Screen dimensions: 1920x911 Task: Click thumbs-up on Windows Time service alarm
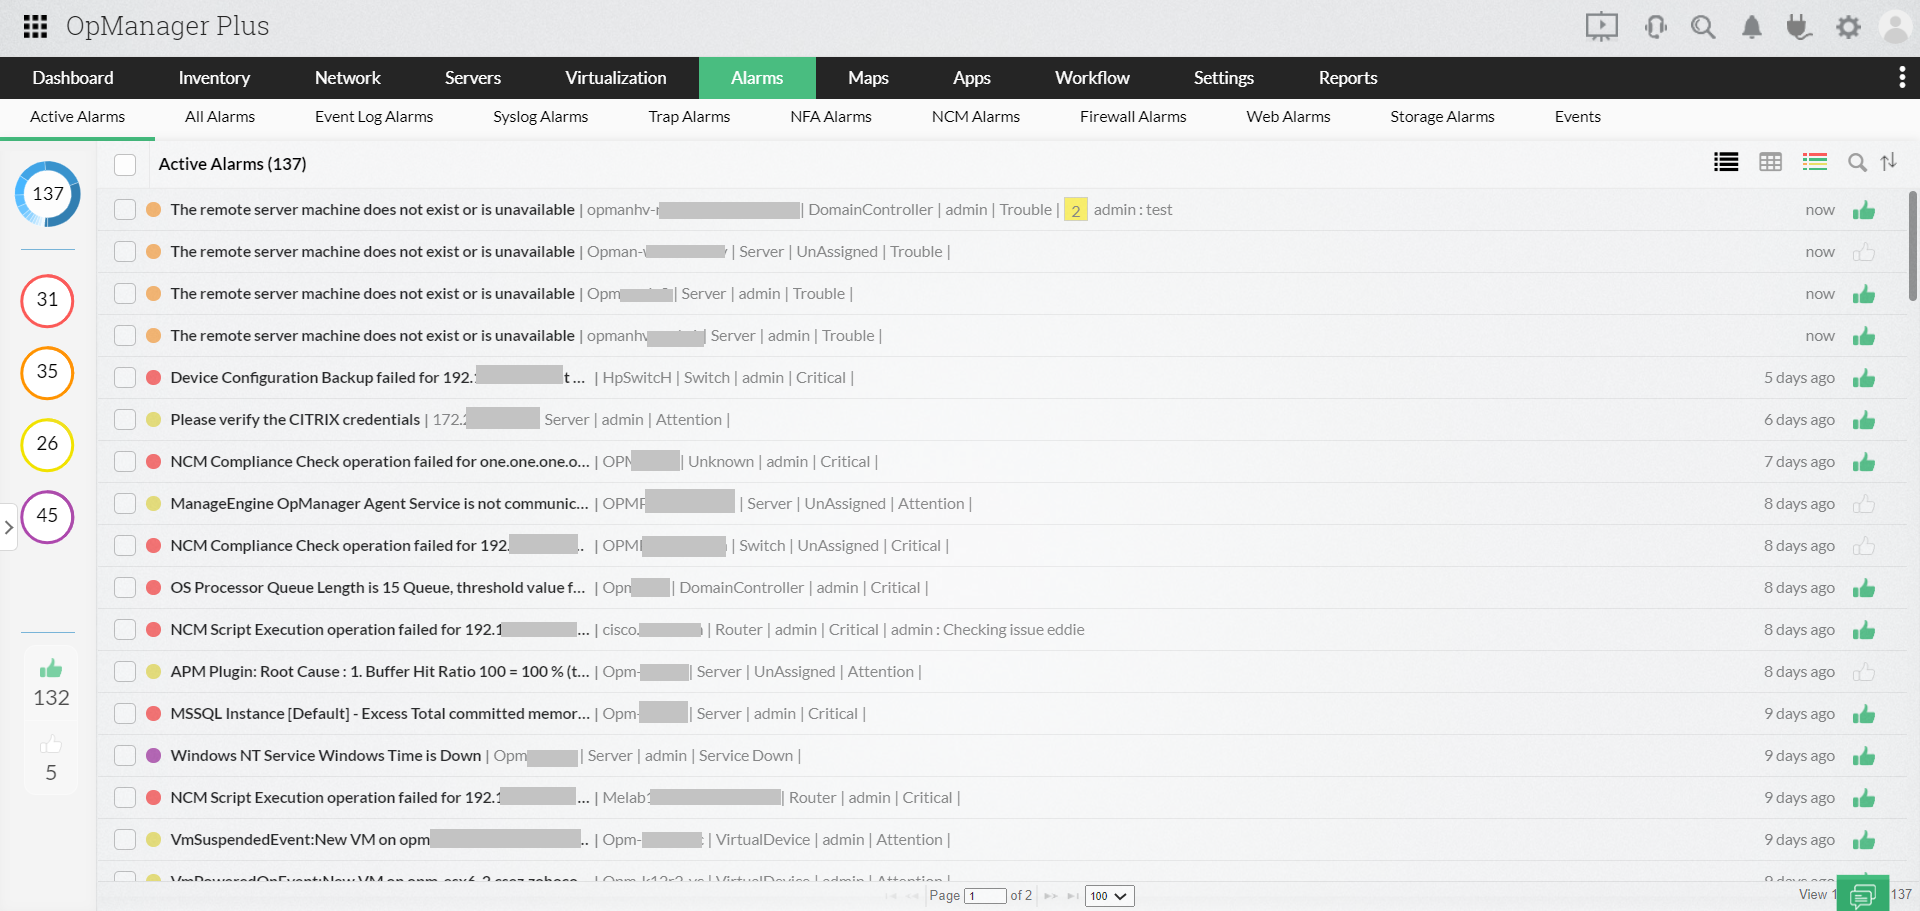[1863, 756]
